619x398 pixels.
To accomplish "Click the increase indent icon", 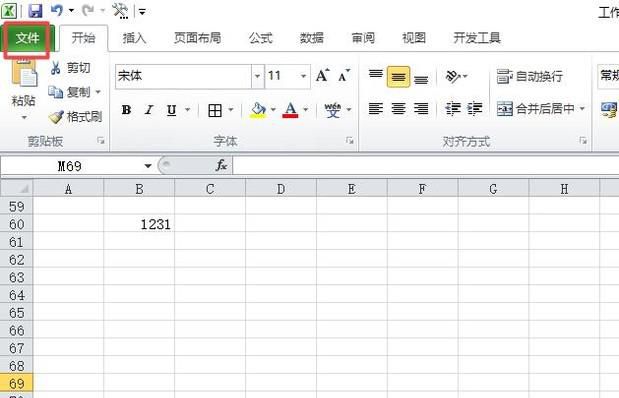I will (x=475, y=108).
